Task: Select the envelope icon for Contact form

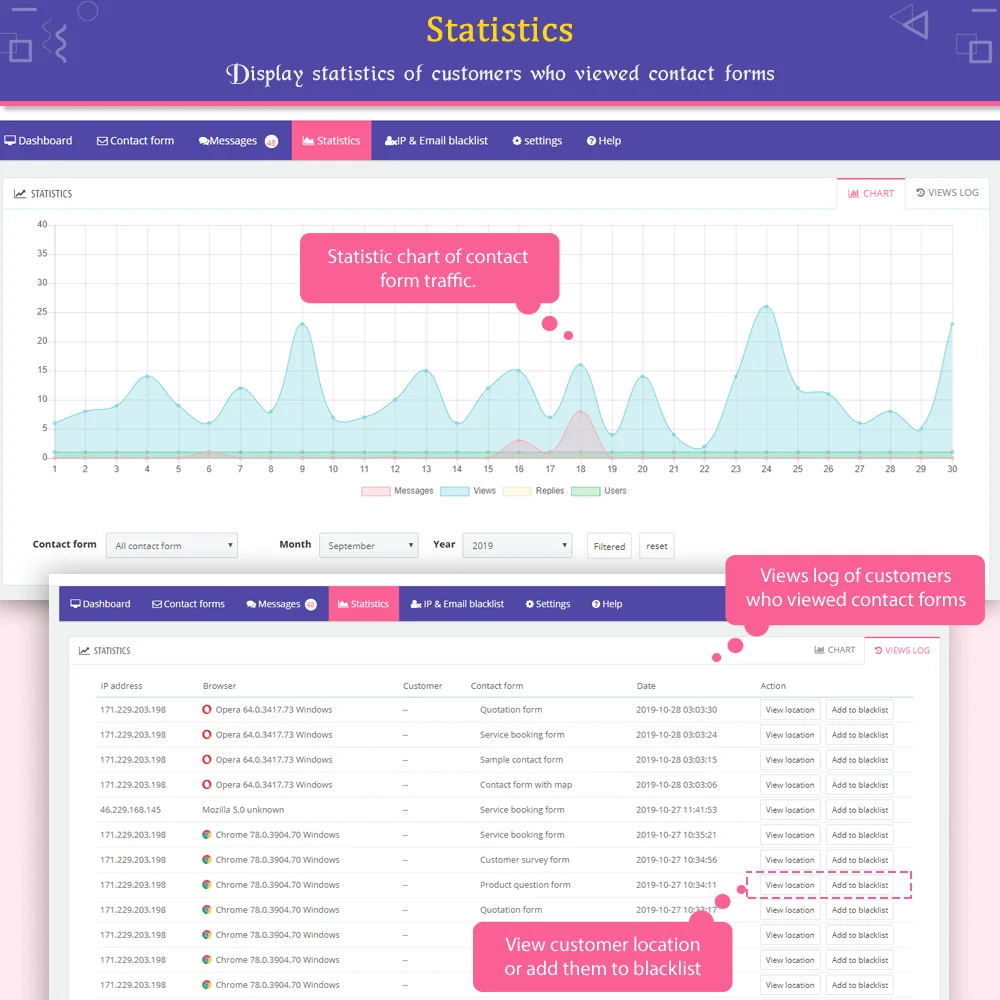Action: (x=102, y=140)
